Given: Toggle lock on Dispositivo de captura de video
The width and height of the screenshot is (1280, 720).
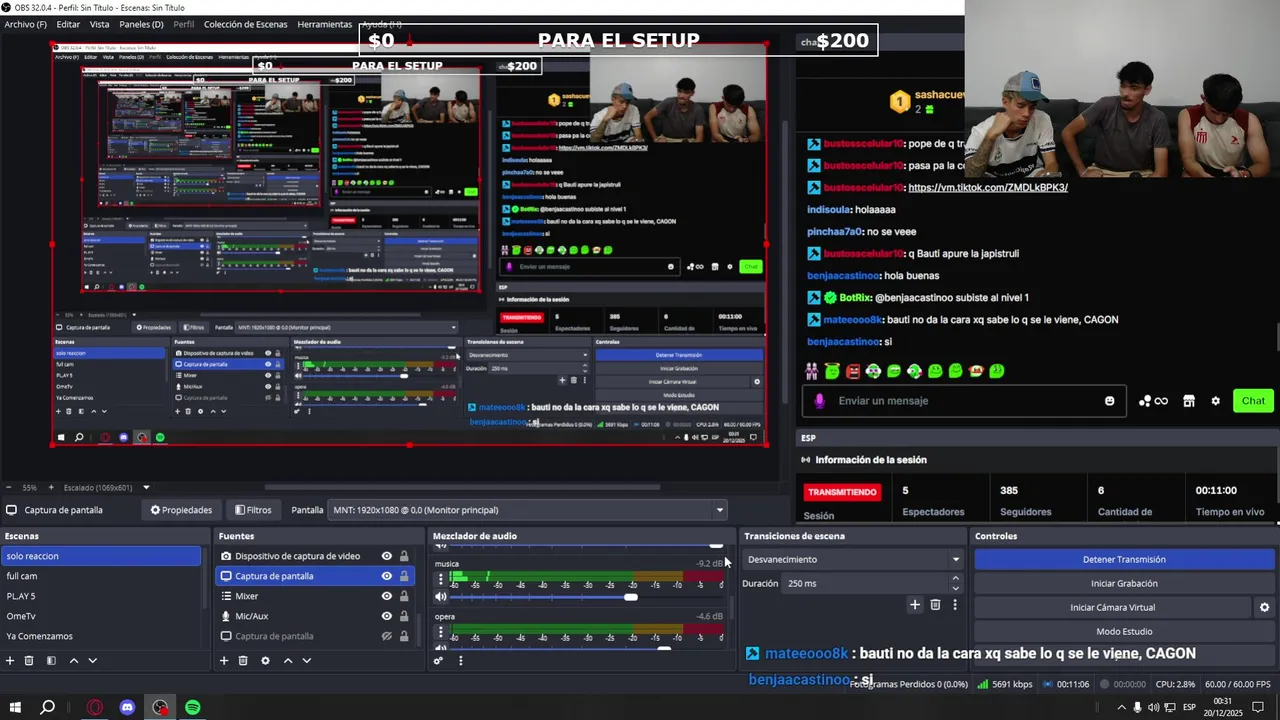Looking at the screenshot, I should [404, 556].
